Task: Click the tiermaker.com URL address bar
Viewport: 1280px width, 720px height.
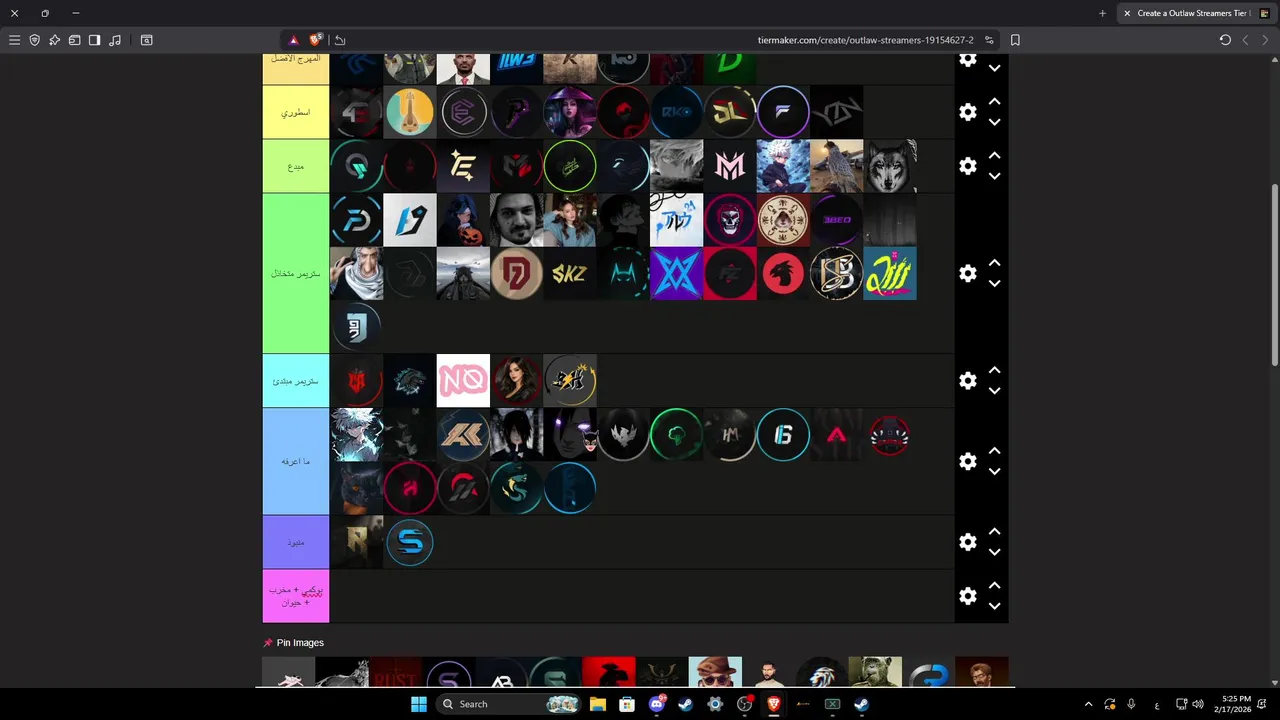Action: 865,40
